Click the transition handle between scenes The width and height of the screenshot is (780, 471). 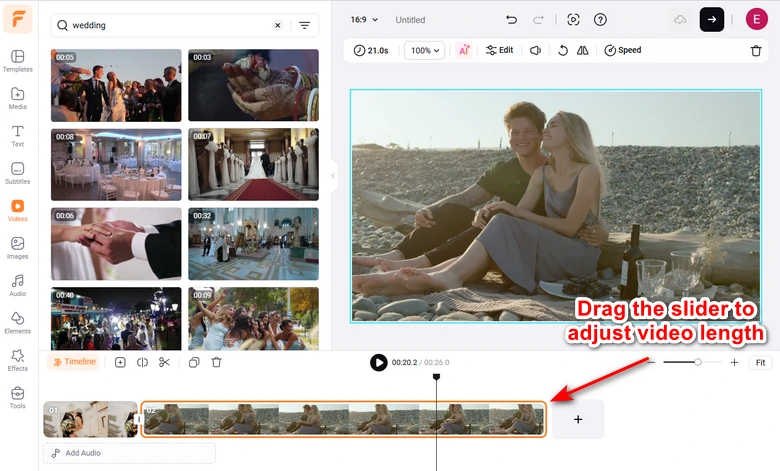(x=139, y=419)
